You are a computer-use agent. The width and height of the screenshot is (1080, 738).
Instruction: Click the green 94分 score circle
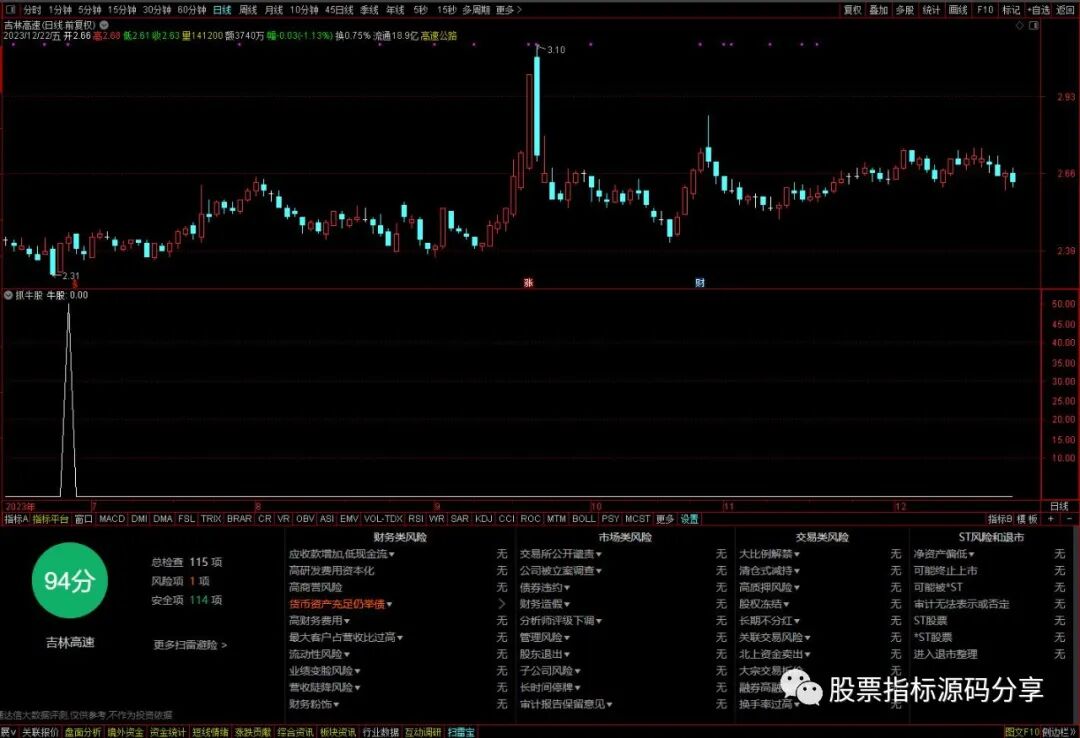pyautogui.click(x=70, y=580)
